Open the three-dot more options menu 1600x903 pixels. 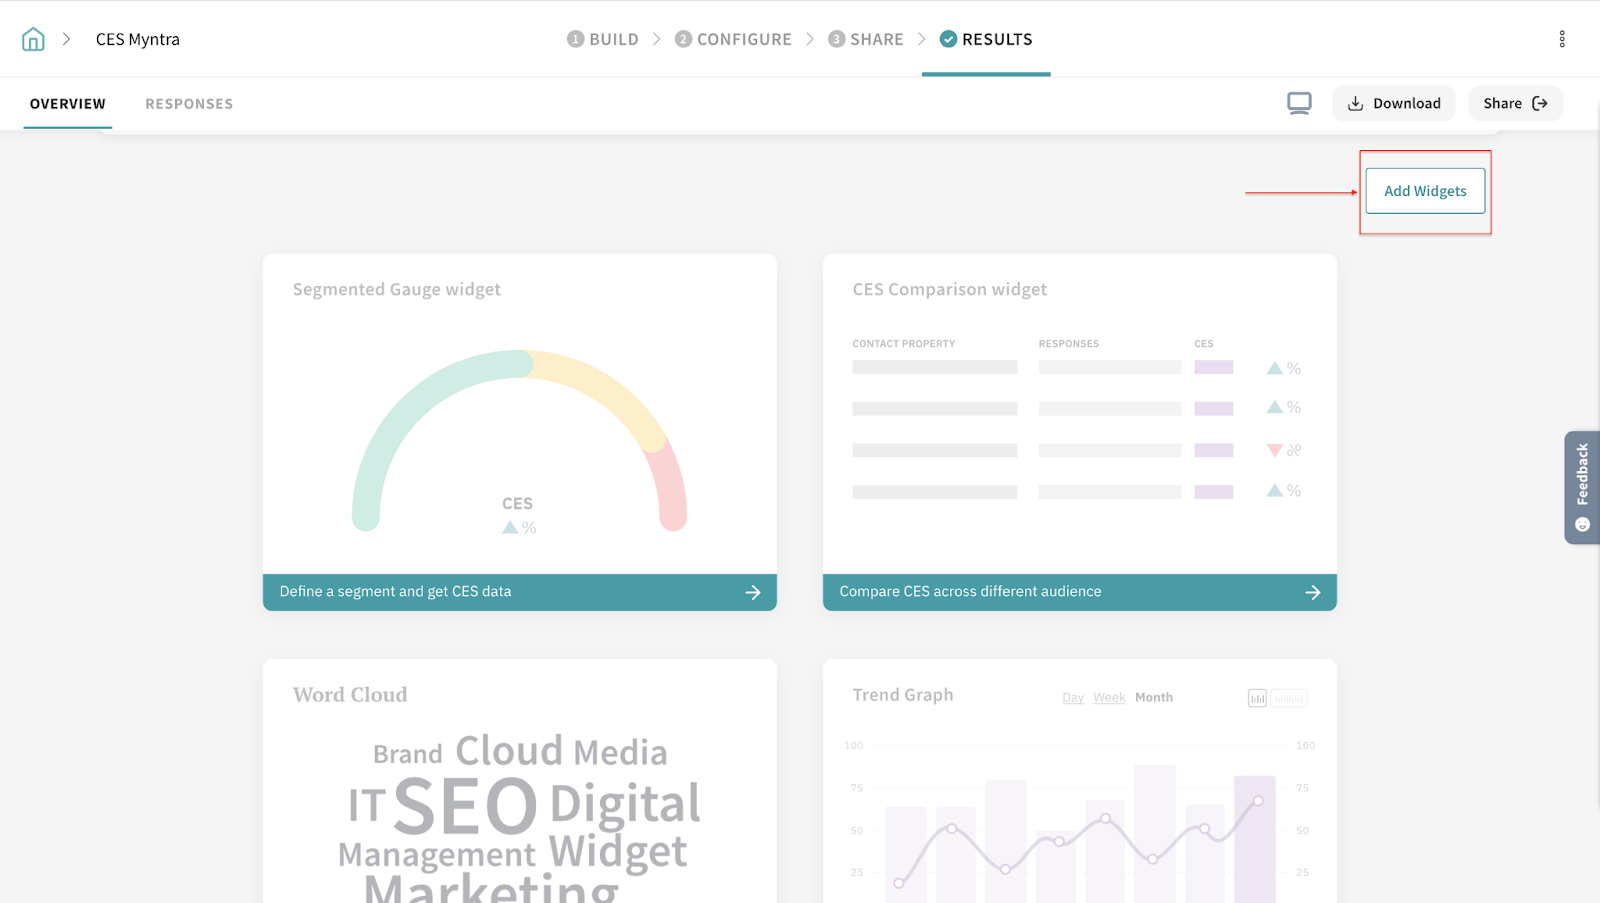click(x=1561, y=39)
